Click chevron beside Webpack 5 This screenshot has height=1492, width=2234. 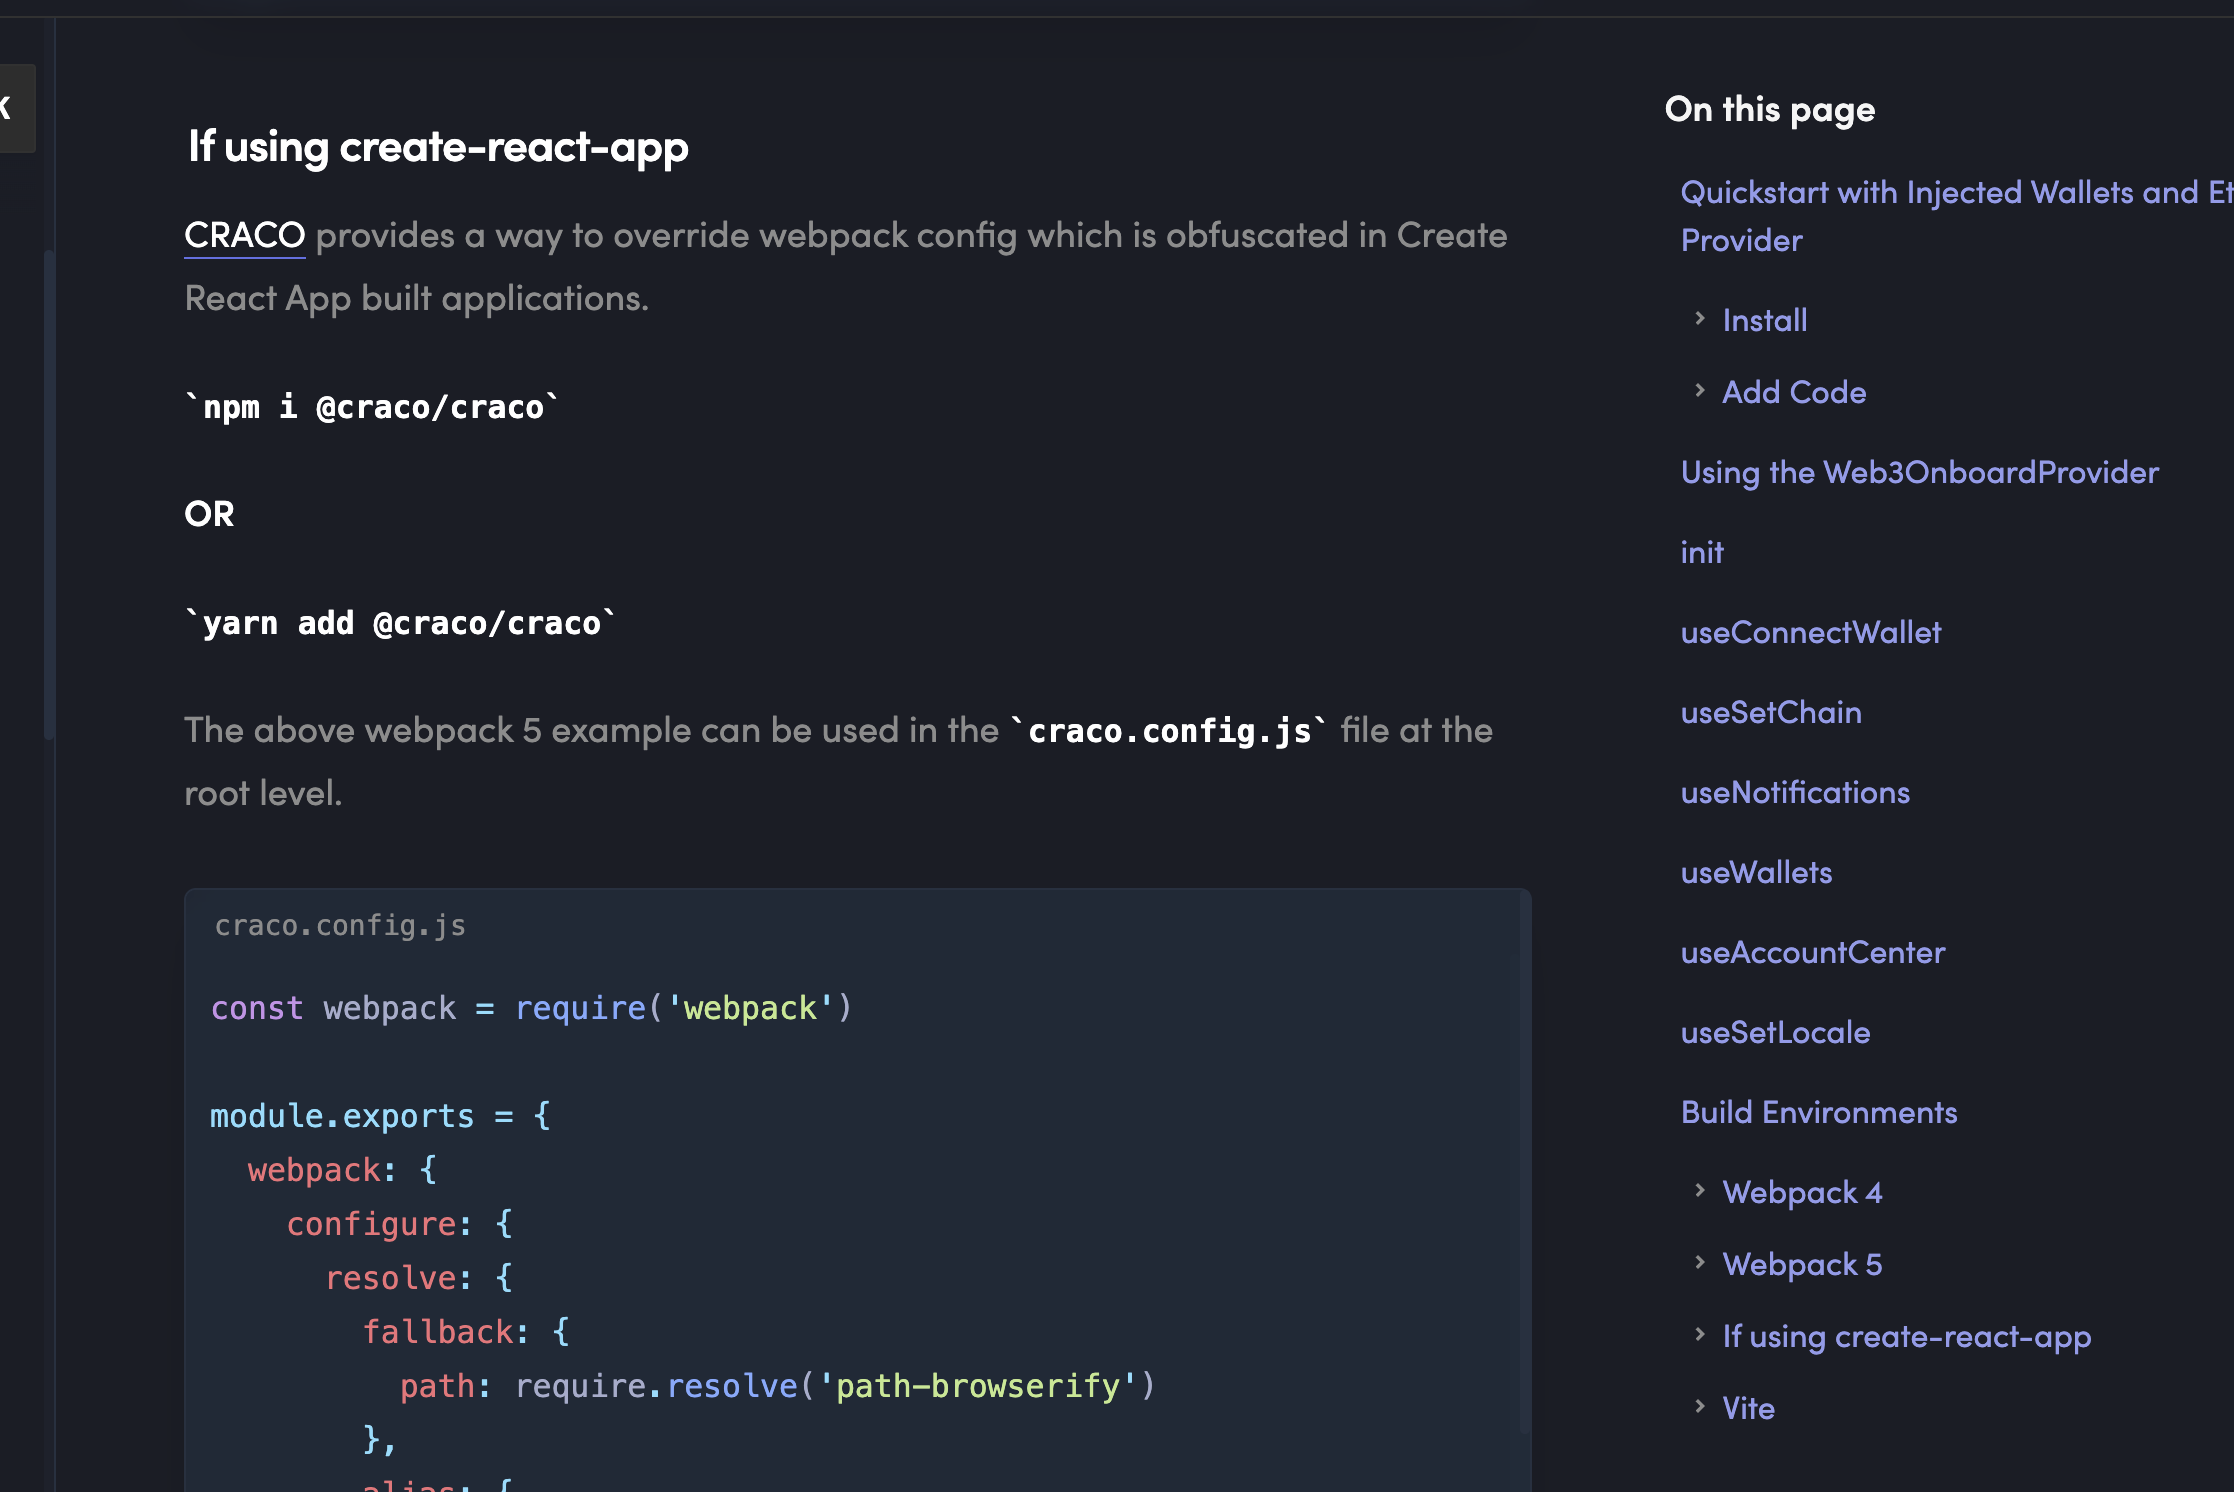click(x=1699, y=1262)
